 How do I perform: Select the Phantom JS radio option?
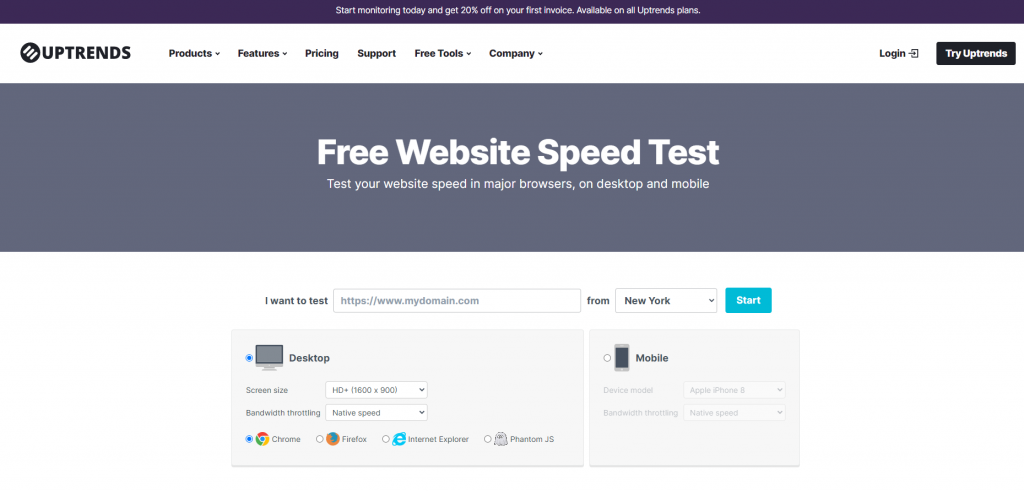(x=487, y=439)
